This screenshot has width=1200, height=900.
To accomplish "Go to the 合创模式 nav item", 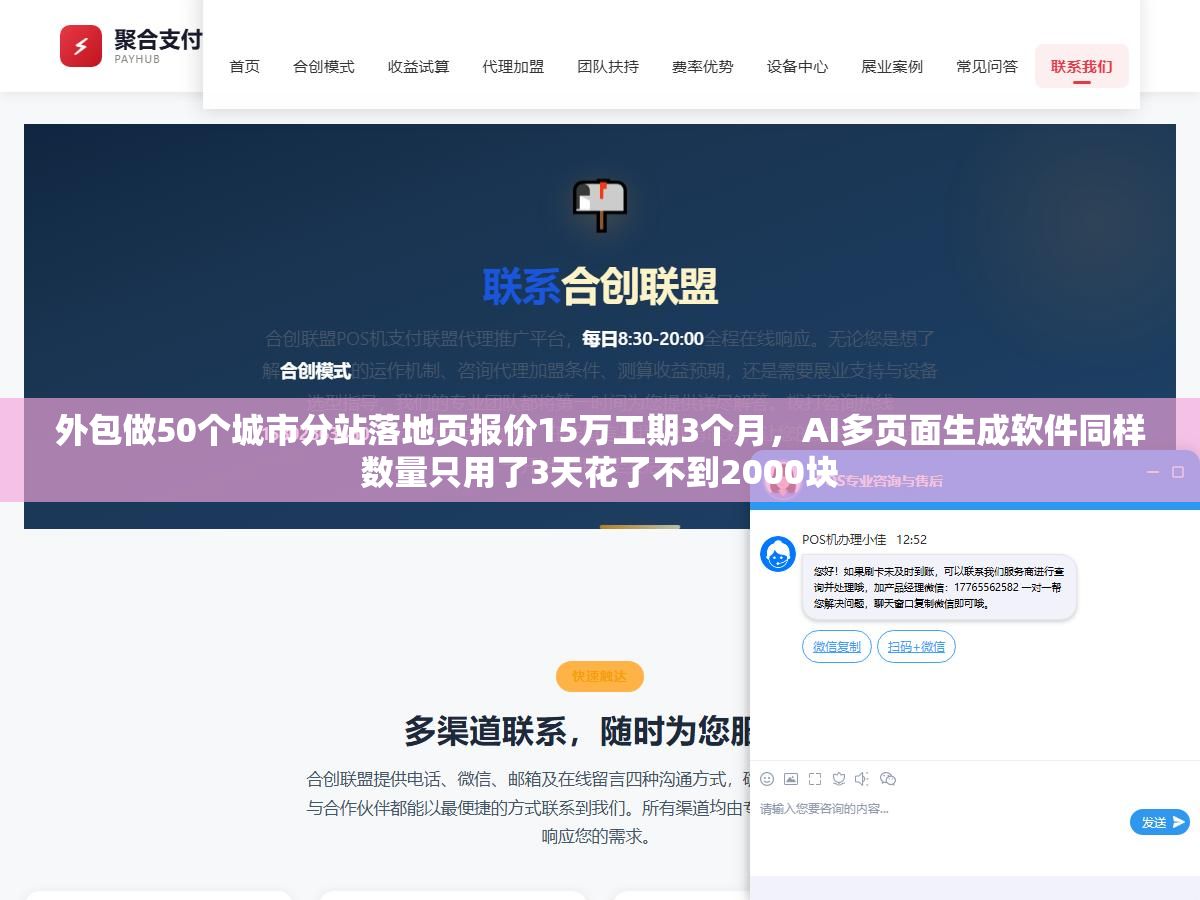I will pos(324,66).
